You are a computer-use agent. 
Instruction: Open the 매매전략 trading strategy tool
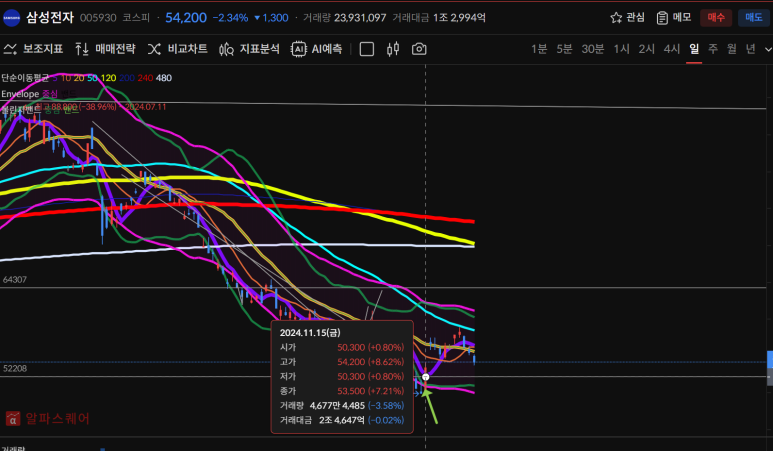point(105,49)
